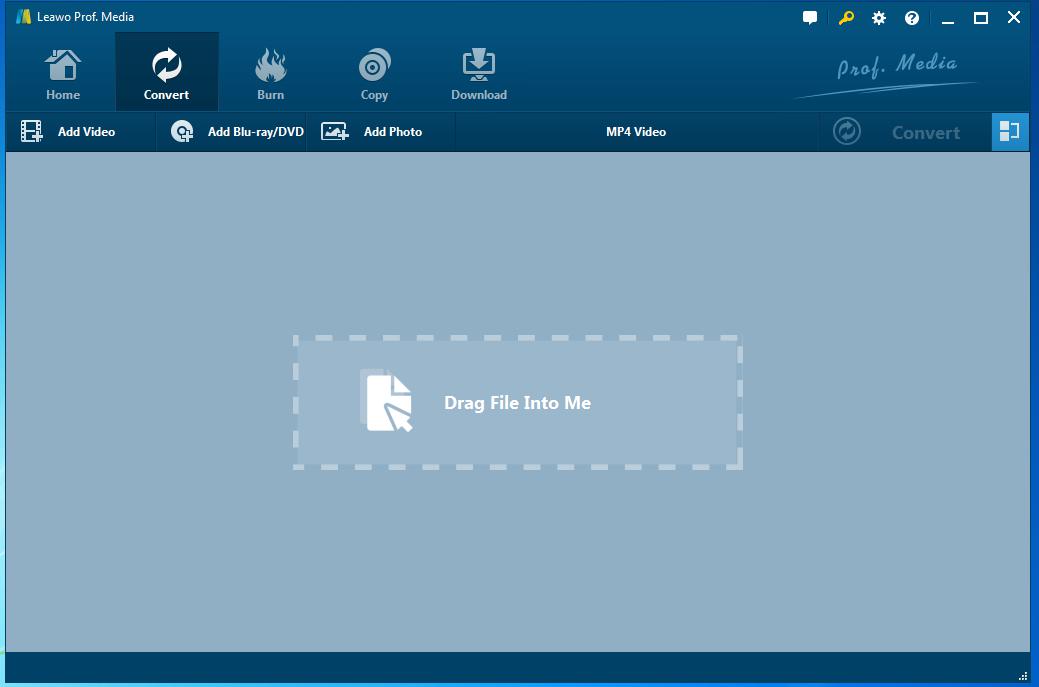Maximize the Leawo Prof. Media window
This screenshot has height=687, width=1039.
(981, 18)
